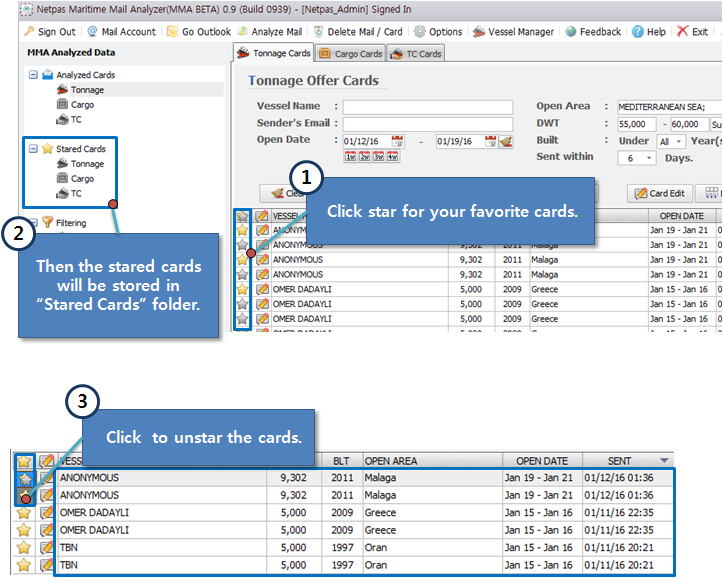The height and width of the screenshot is (578, 723).
Task: Run Analyze Mail from the toolbar
Action: click(x=270, y=32)
